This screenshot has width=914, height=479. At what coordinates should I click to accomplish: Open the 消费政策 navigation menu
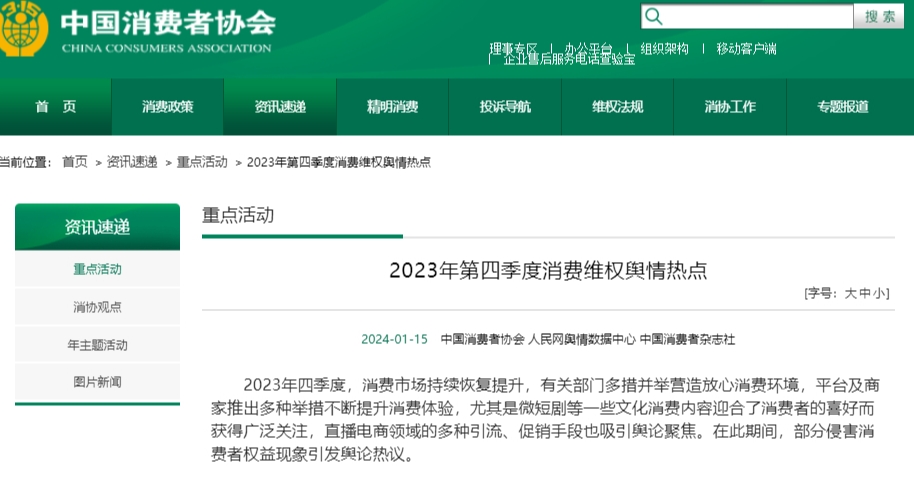point(167,107)
